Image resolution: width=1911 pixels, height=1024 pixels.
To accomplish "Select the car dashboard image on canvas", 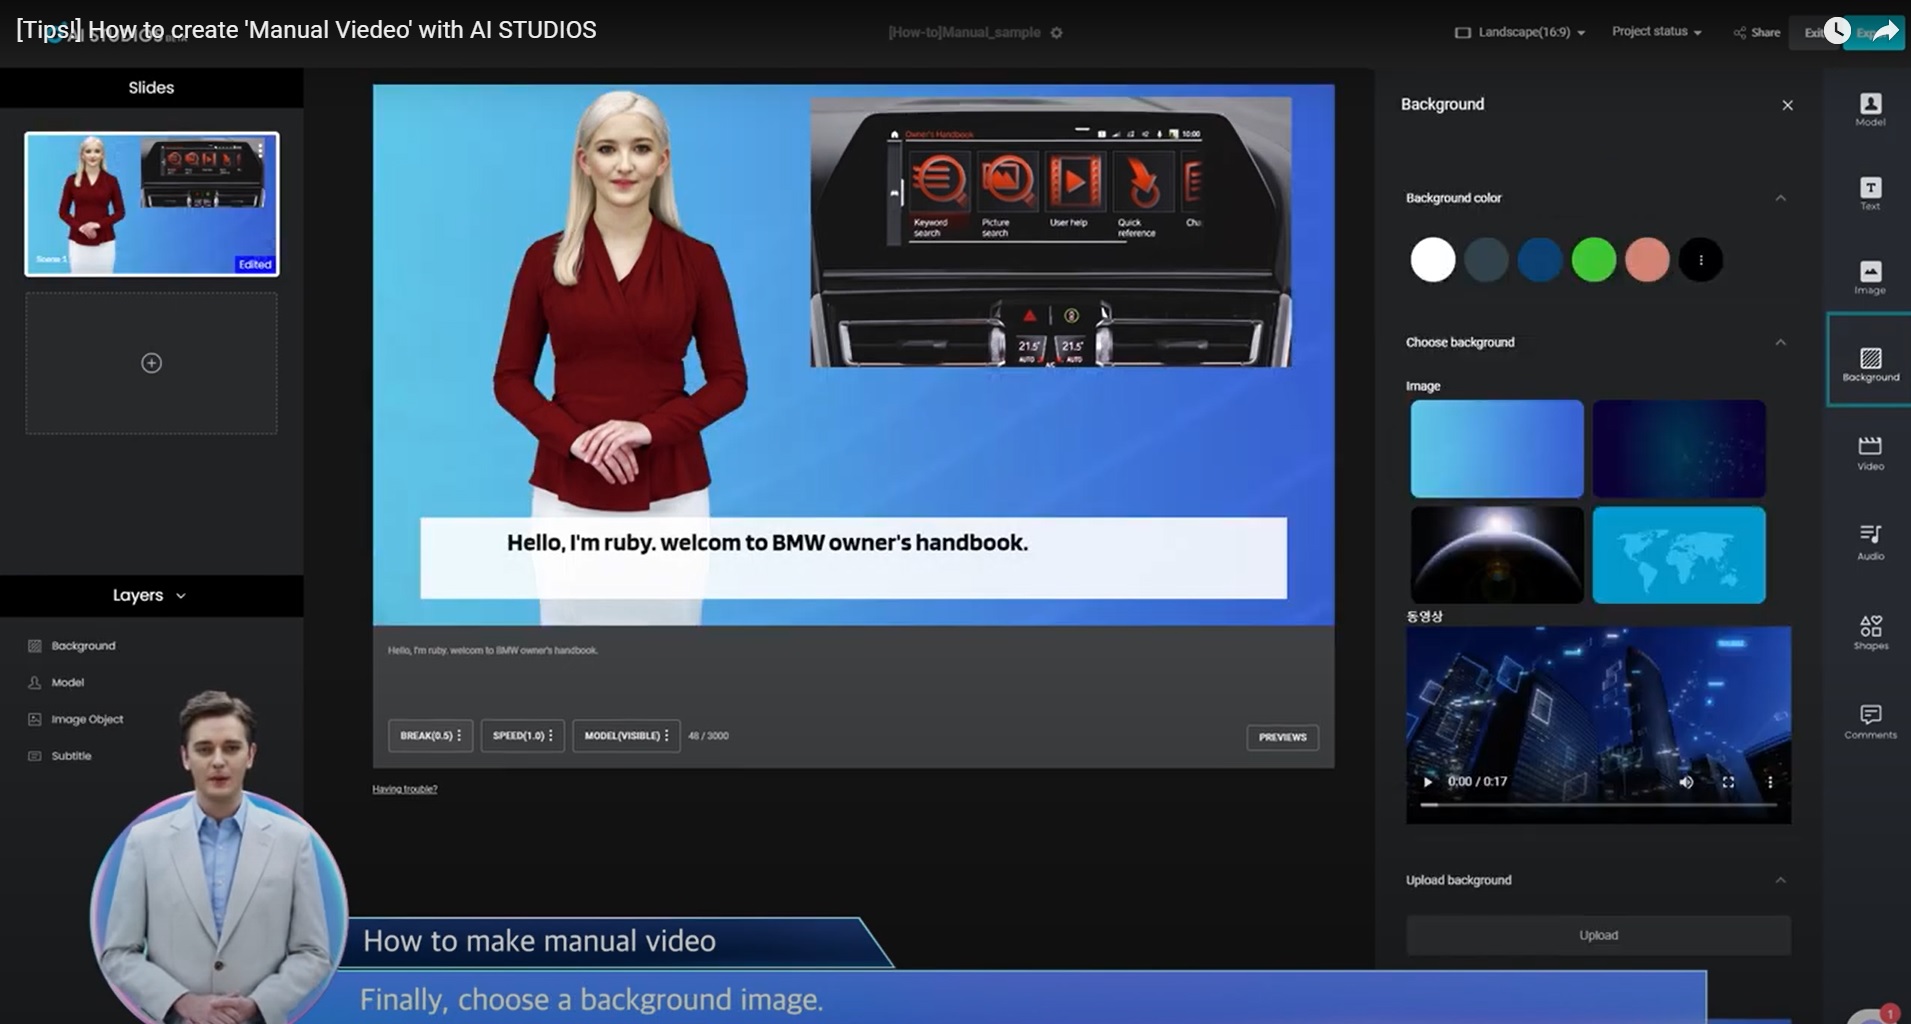I will (x=1050, y=232).
